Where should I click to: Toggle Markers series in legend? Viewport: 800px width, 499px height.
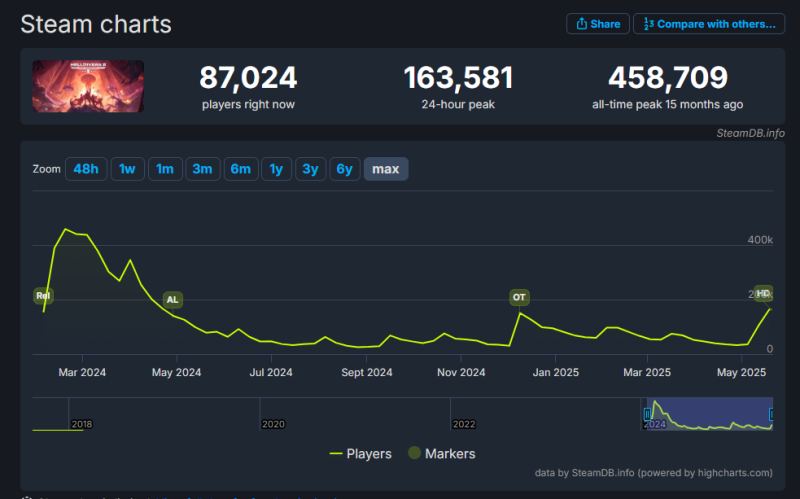(441, 453)
